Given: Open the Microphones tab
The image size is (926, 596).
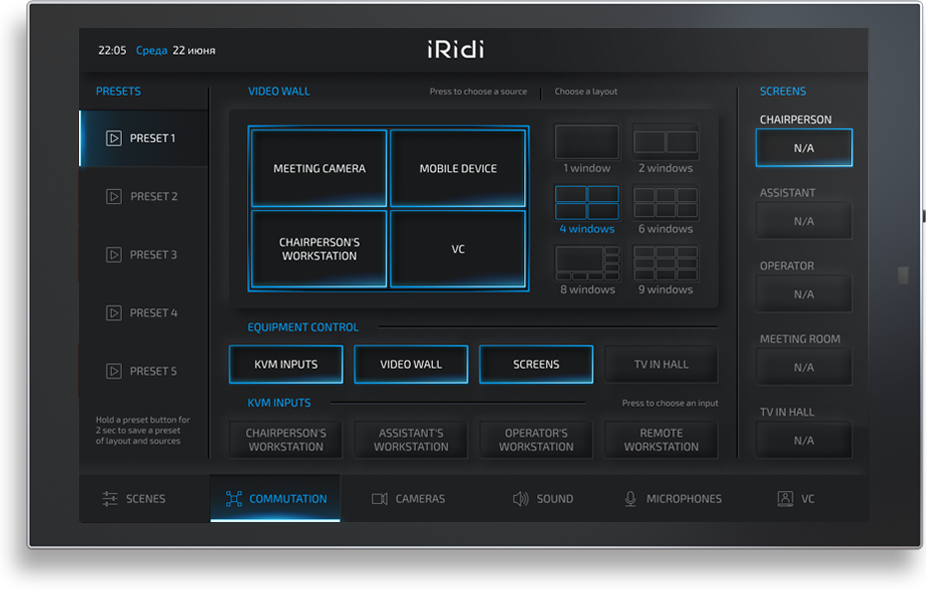Looking at the screenshot, I should tap(672, 499).
